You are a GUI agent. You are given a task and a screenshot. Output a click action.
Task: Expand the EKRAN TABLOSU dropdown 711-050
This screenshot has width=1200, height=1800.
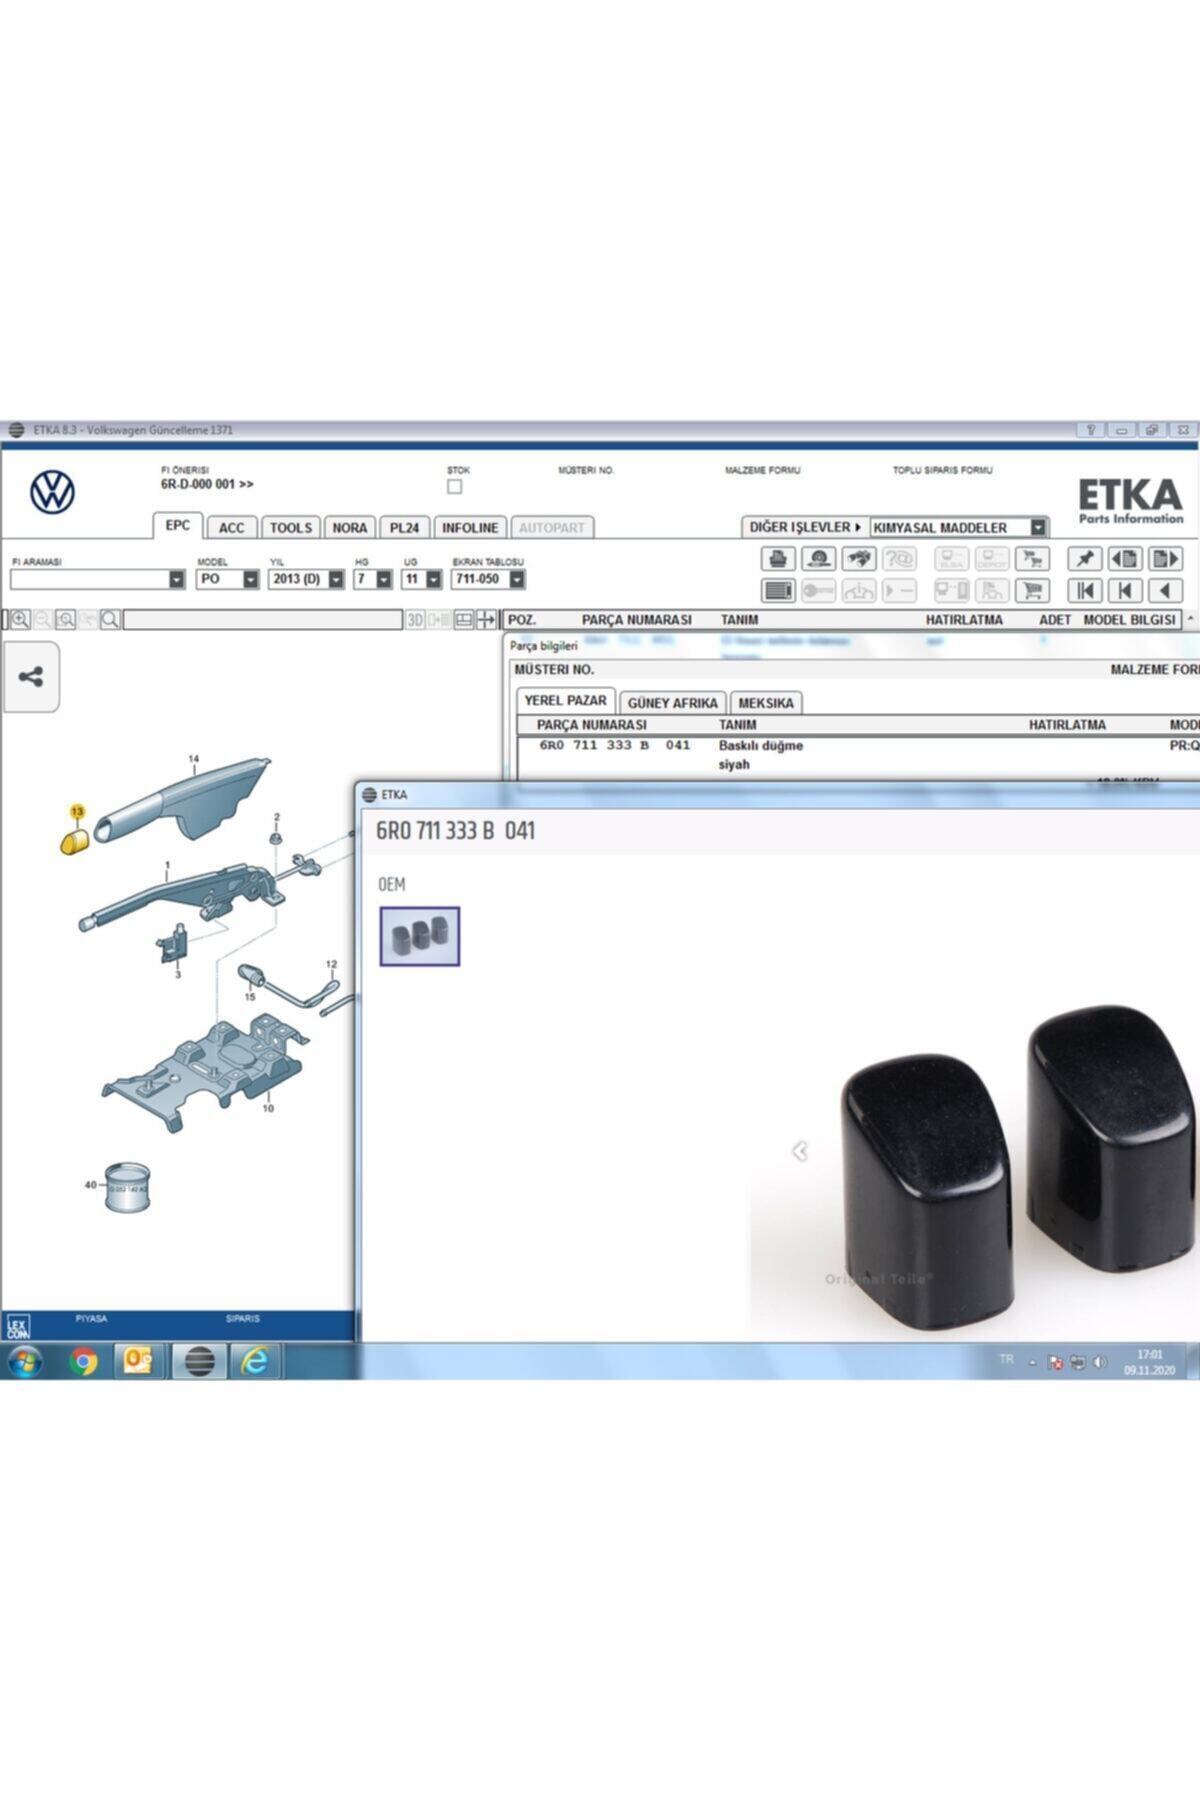(x=517, y=580)
